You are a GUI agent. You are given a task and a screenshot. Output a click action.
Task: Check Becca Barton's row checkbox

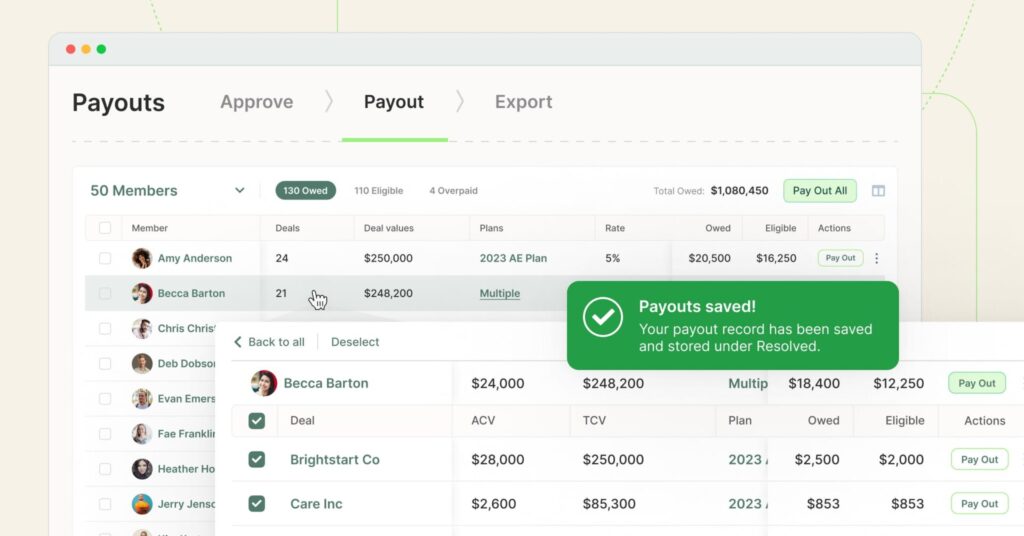pos(104,294)
